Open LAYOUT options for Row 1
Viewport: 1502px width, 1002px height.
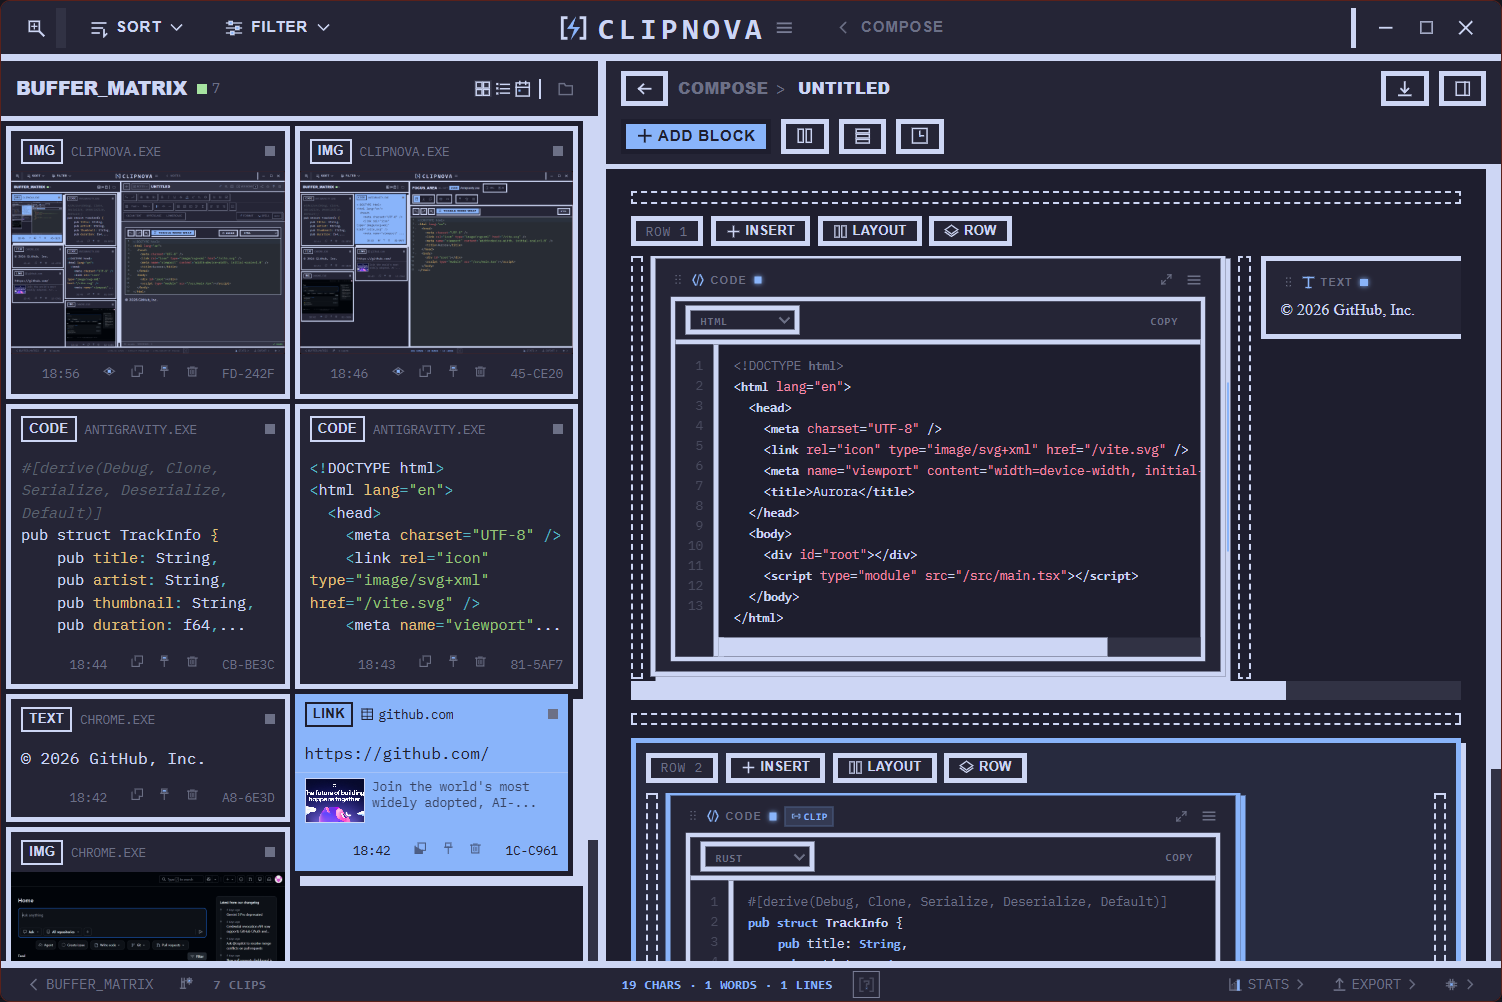(870, 231)
